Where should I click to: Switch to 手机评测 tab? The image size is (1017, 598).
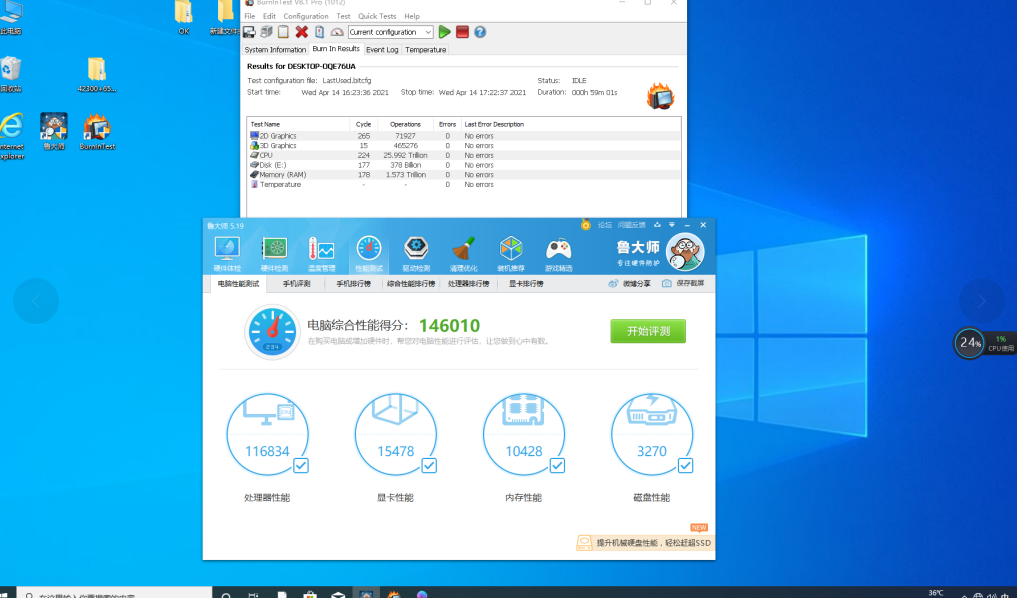[296, 284]
